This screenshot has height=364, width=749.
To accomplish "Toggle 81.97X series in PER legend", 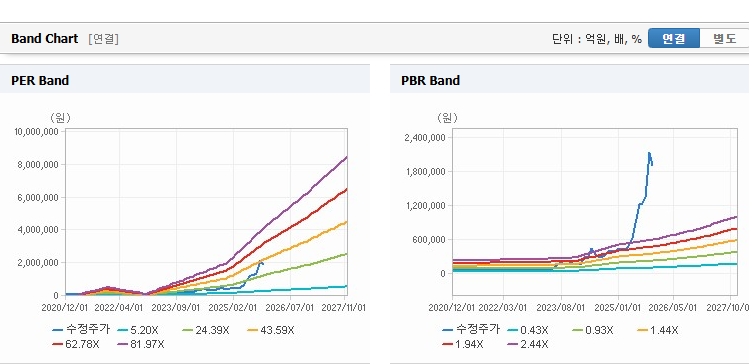I will pyautogui.click(x=141, y=344).
